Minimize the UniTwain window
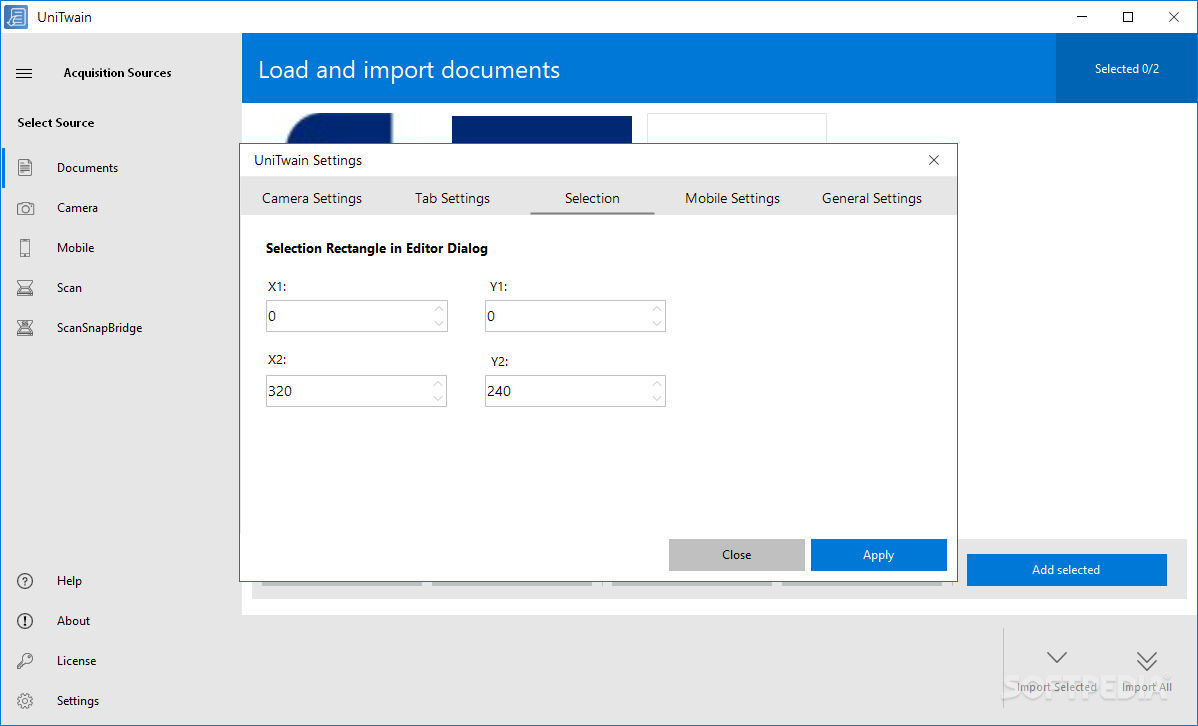 click(1082, 17)
